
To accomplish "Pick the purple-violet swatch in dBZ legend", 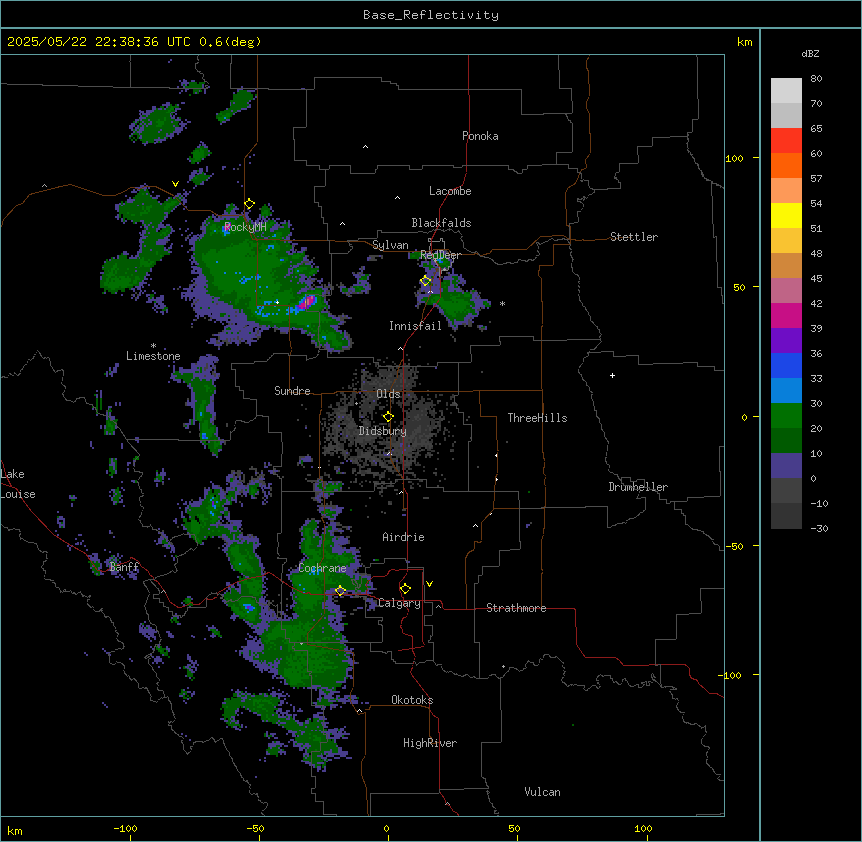I will click(786, 340).
